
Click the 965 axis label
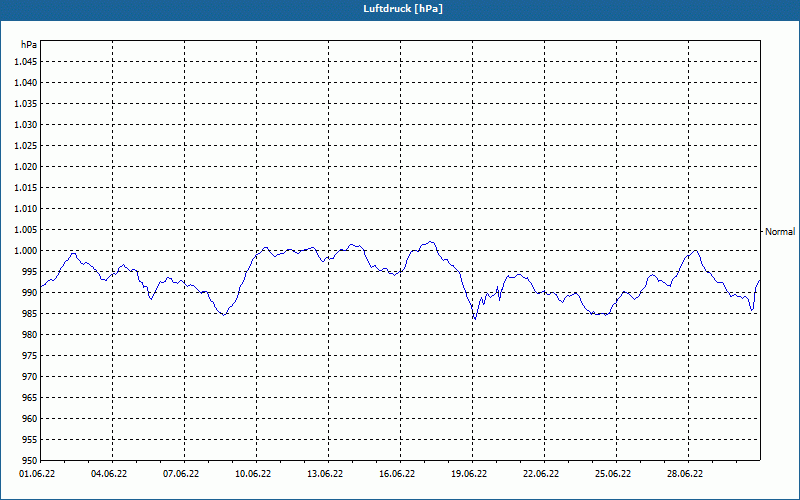[29, 397]
